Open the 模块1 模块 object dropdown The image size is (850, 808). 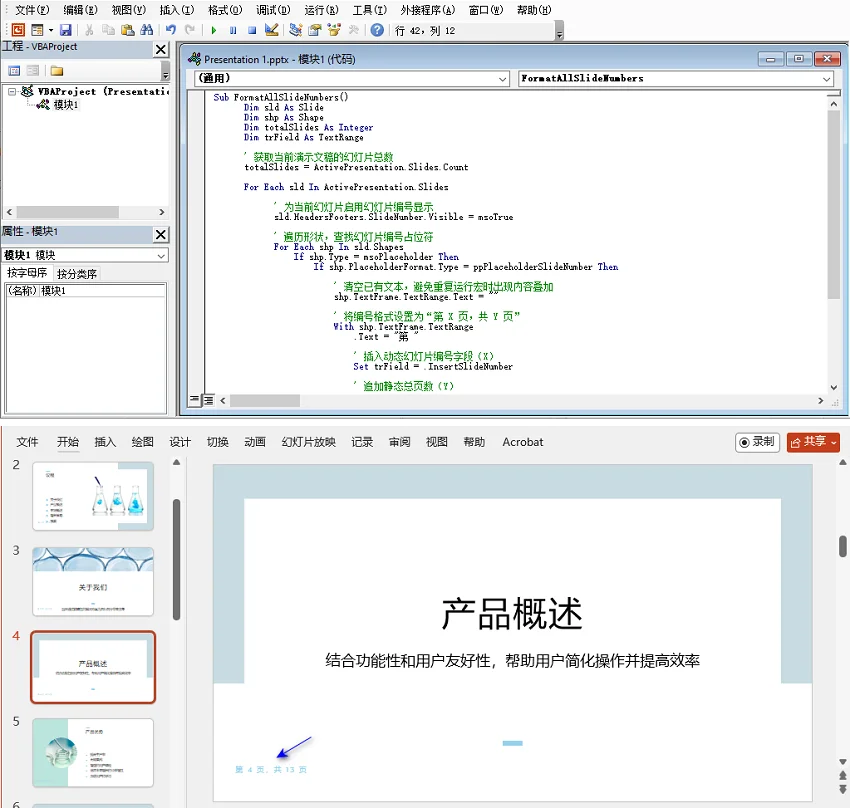coord(161,255)
